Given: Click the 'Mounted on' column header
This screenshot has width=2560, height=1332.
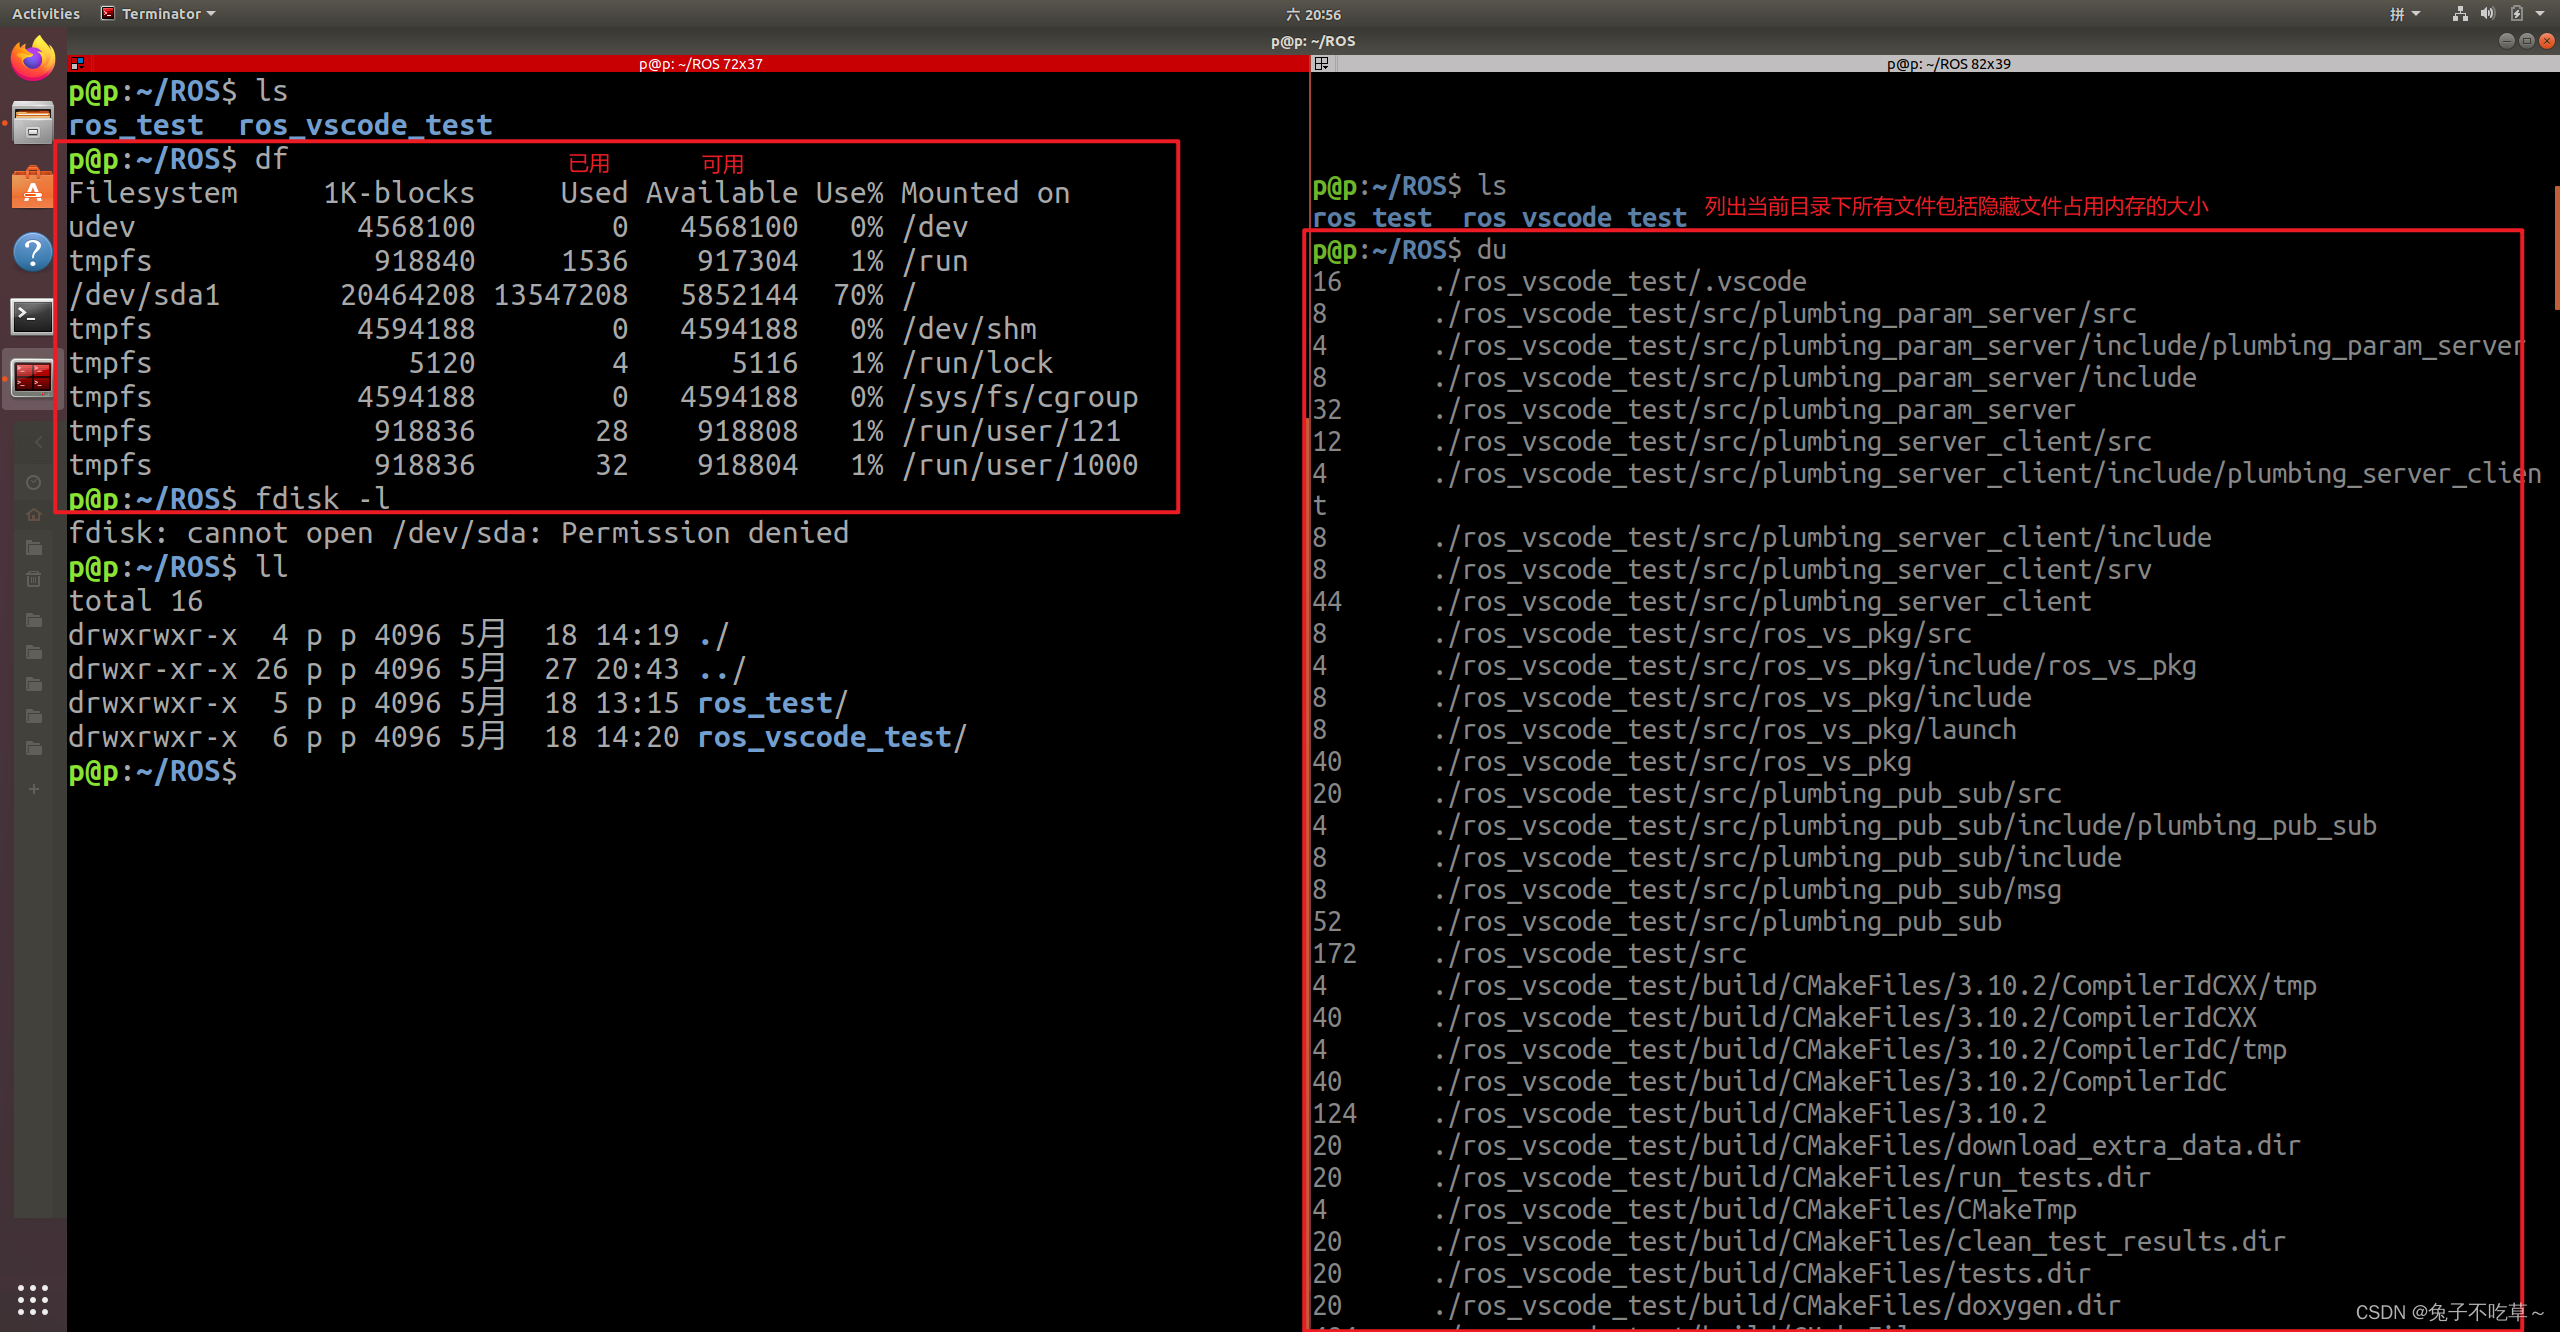Looking at the screenshot, I should pyautogui.click(x=985, y=193).
